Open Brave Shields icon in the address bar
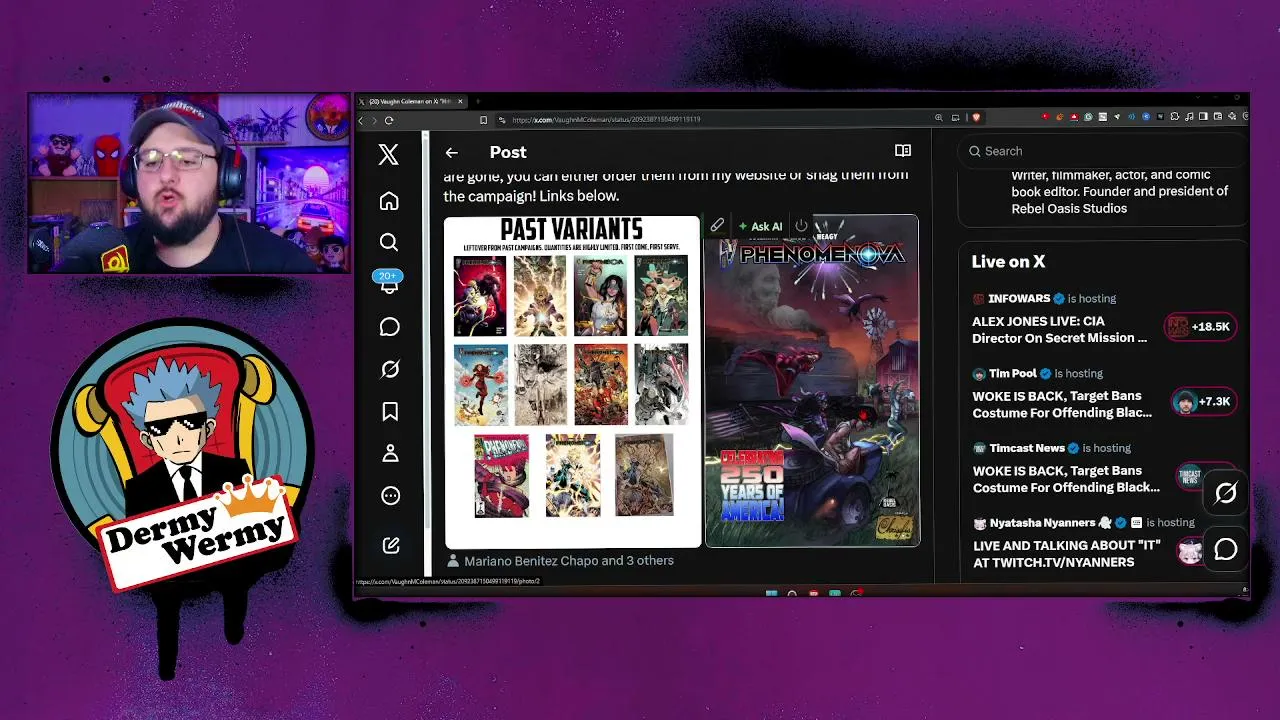Screen dimensions: 1280x720 tap(976, 118)
